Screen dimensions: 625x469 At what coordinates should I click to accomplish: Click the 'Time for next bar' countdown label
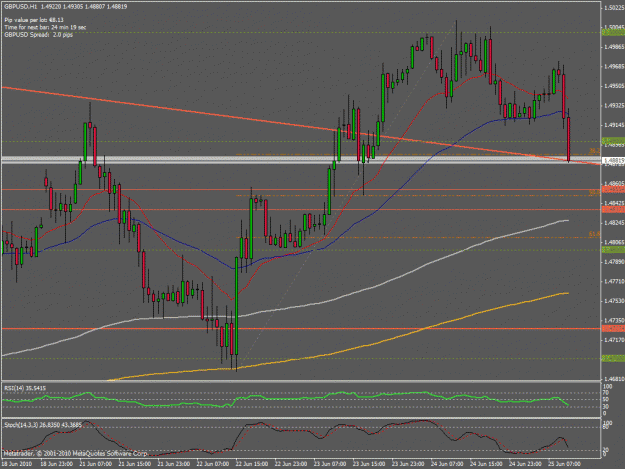[45, 27]
